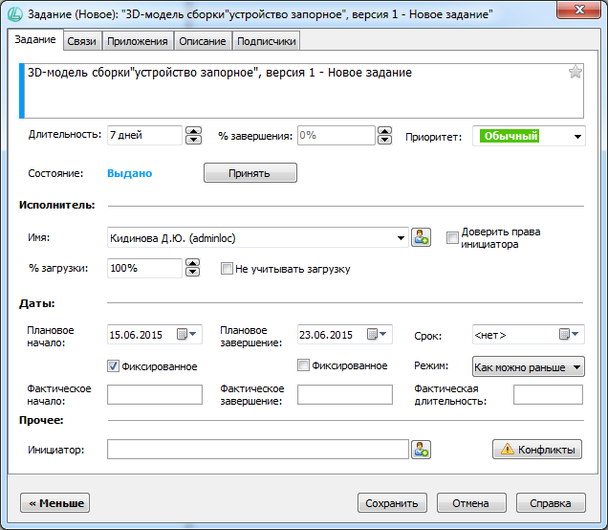Select the Обычный priority green swatch
The width and height of the screenshot is (608, 530).
510,136
